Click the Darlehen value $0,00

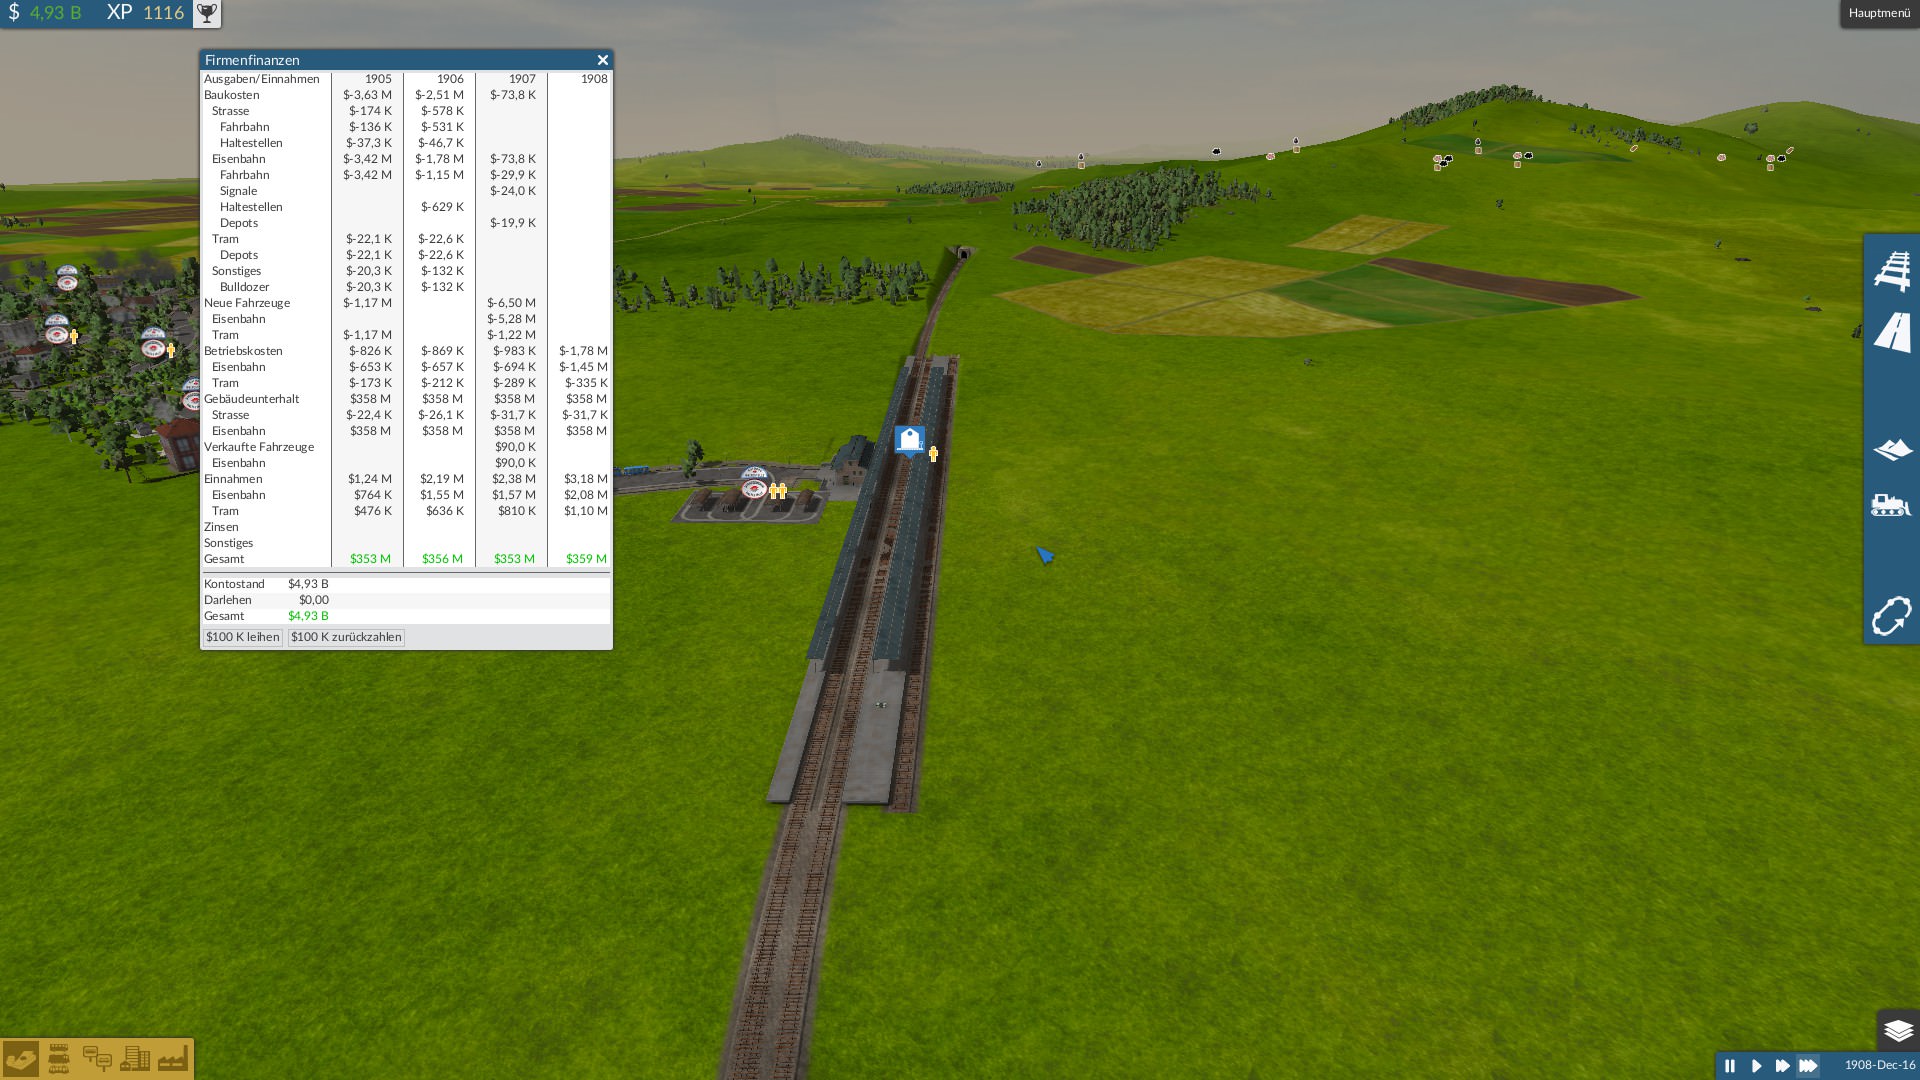[313, 600]
